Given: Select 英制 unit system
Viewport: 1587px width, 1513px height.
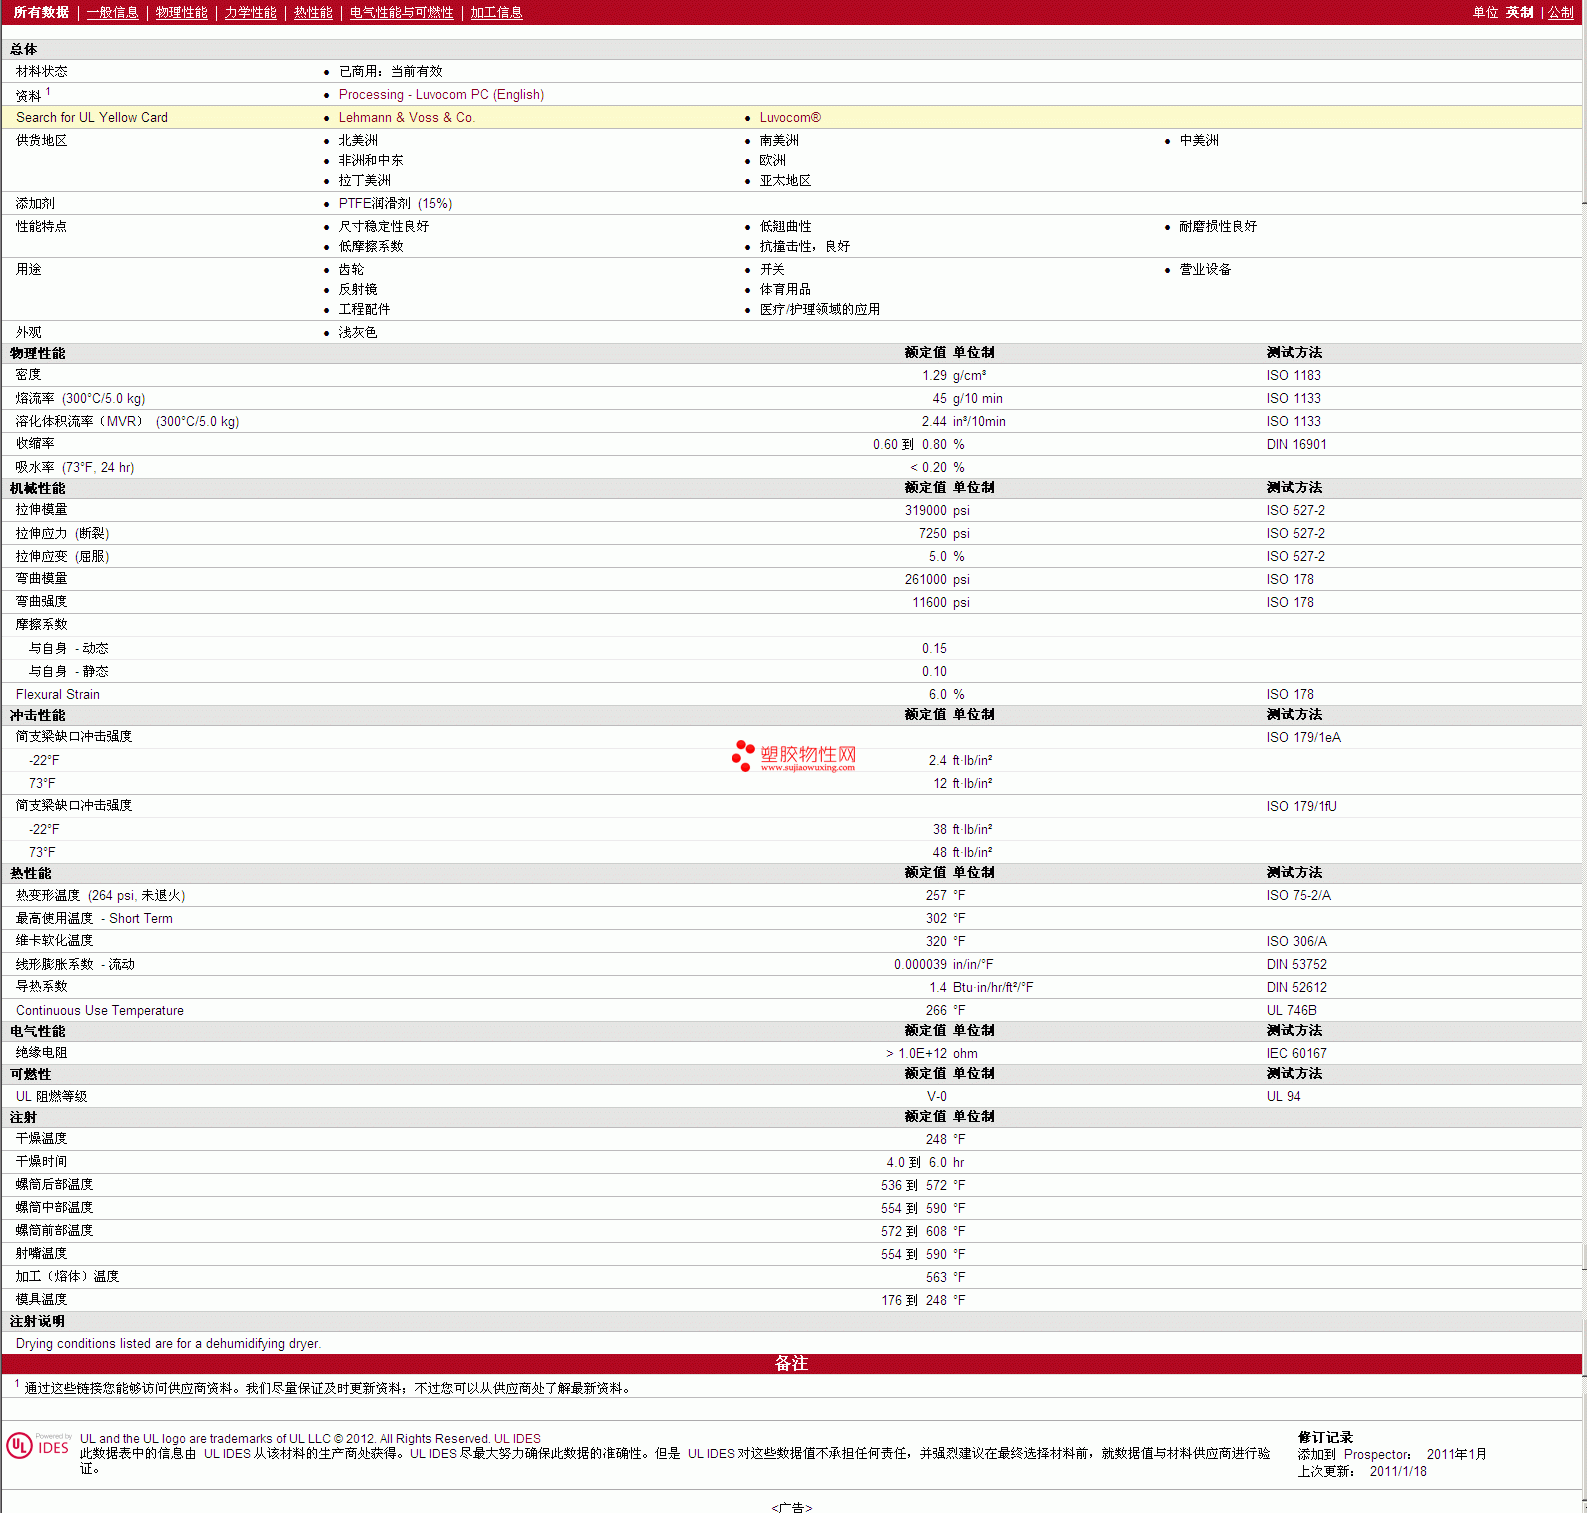Looking at the screenshot, I should 1519,12.
